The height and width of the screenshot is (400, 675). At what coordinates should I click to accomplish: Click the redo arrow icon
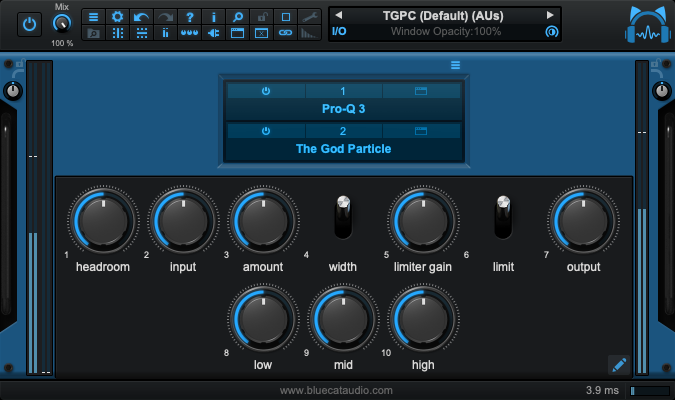pos(165,17)
